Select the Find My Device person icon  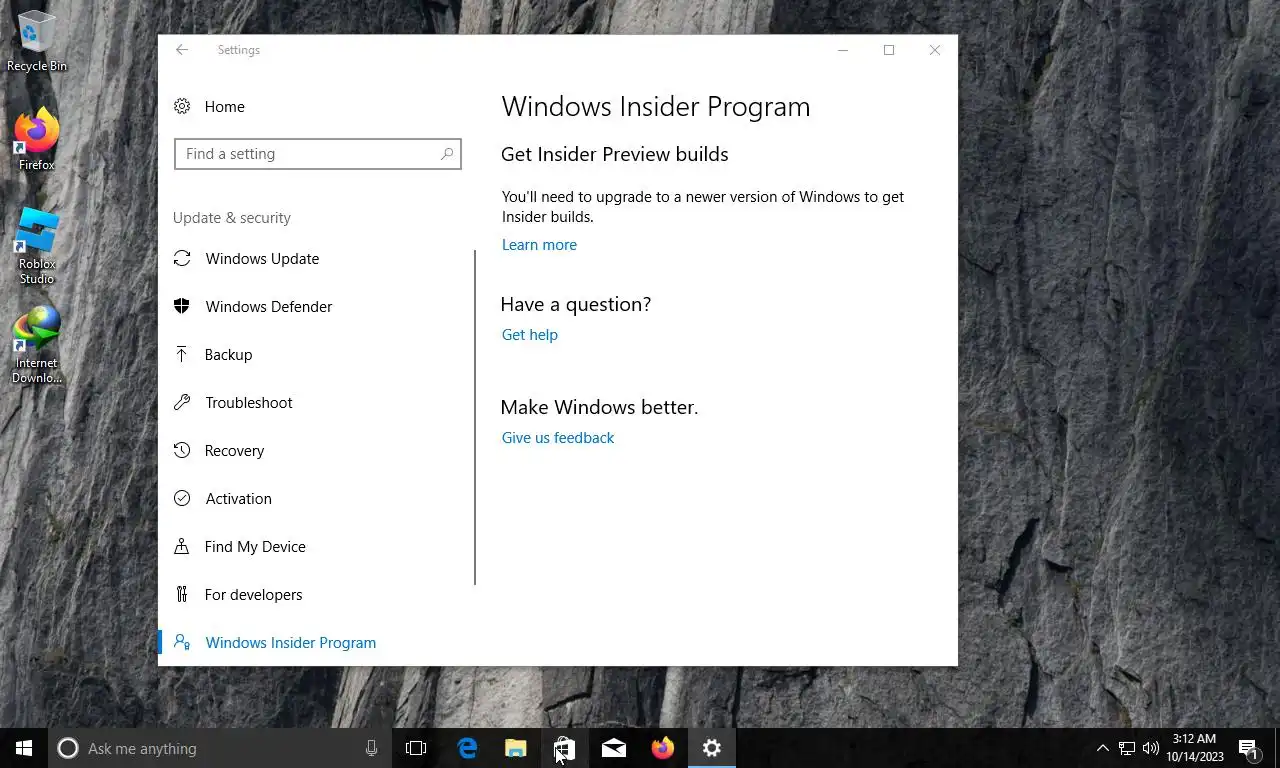click(x=182, y=546)
